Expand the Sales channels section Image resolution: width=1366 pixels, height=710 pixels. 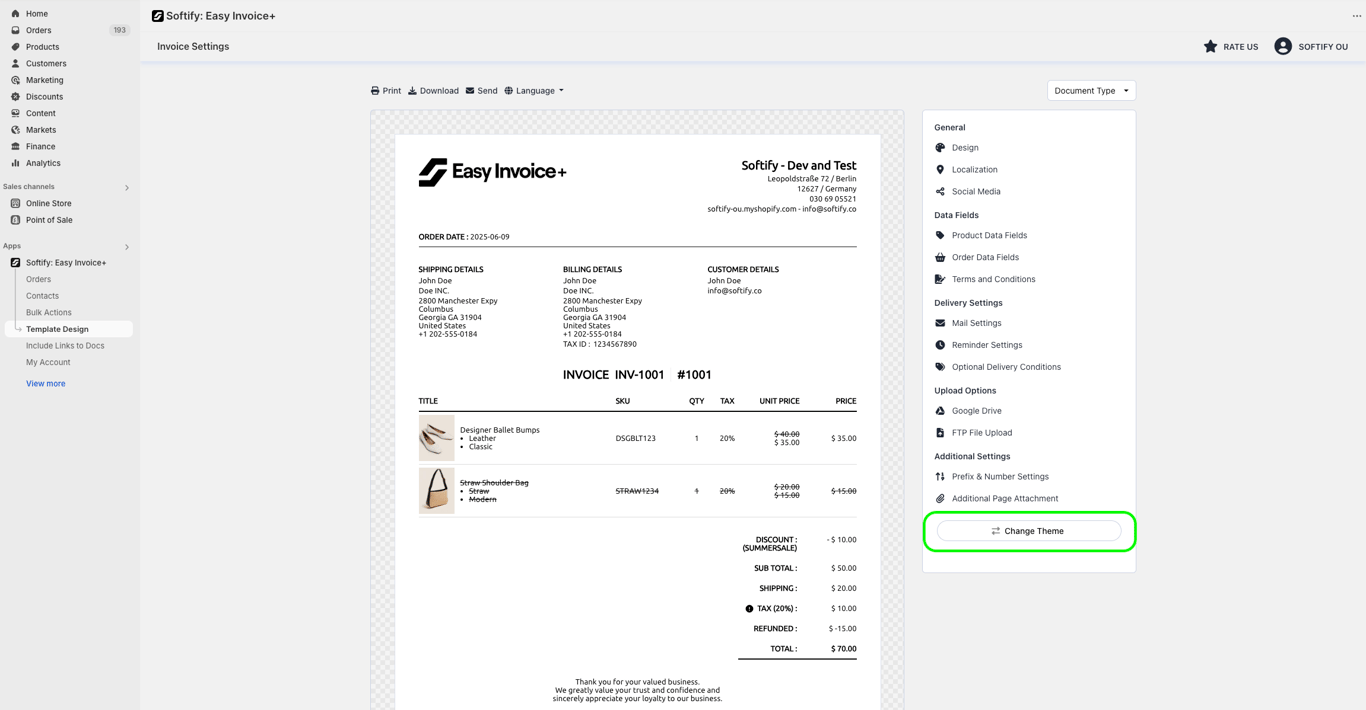click(127, 188)
